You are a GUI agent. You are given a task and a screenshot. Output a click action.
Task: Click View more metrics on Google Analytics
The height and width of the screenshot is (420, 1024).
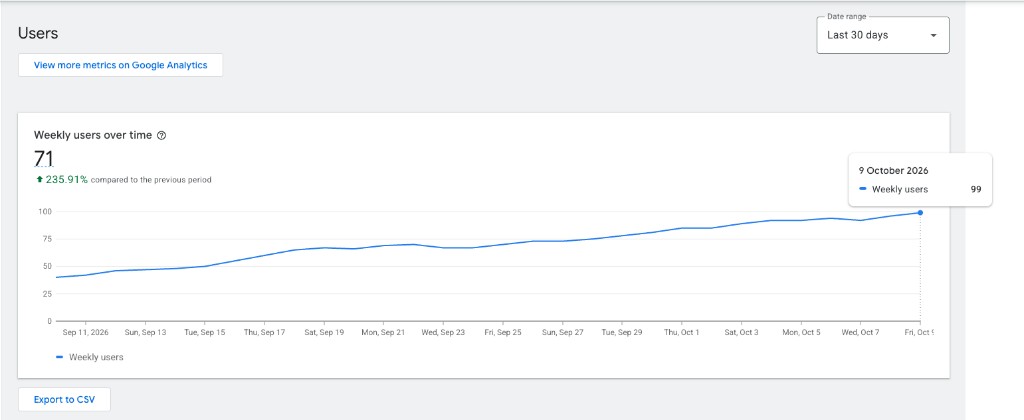[120, 65]
